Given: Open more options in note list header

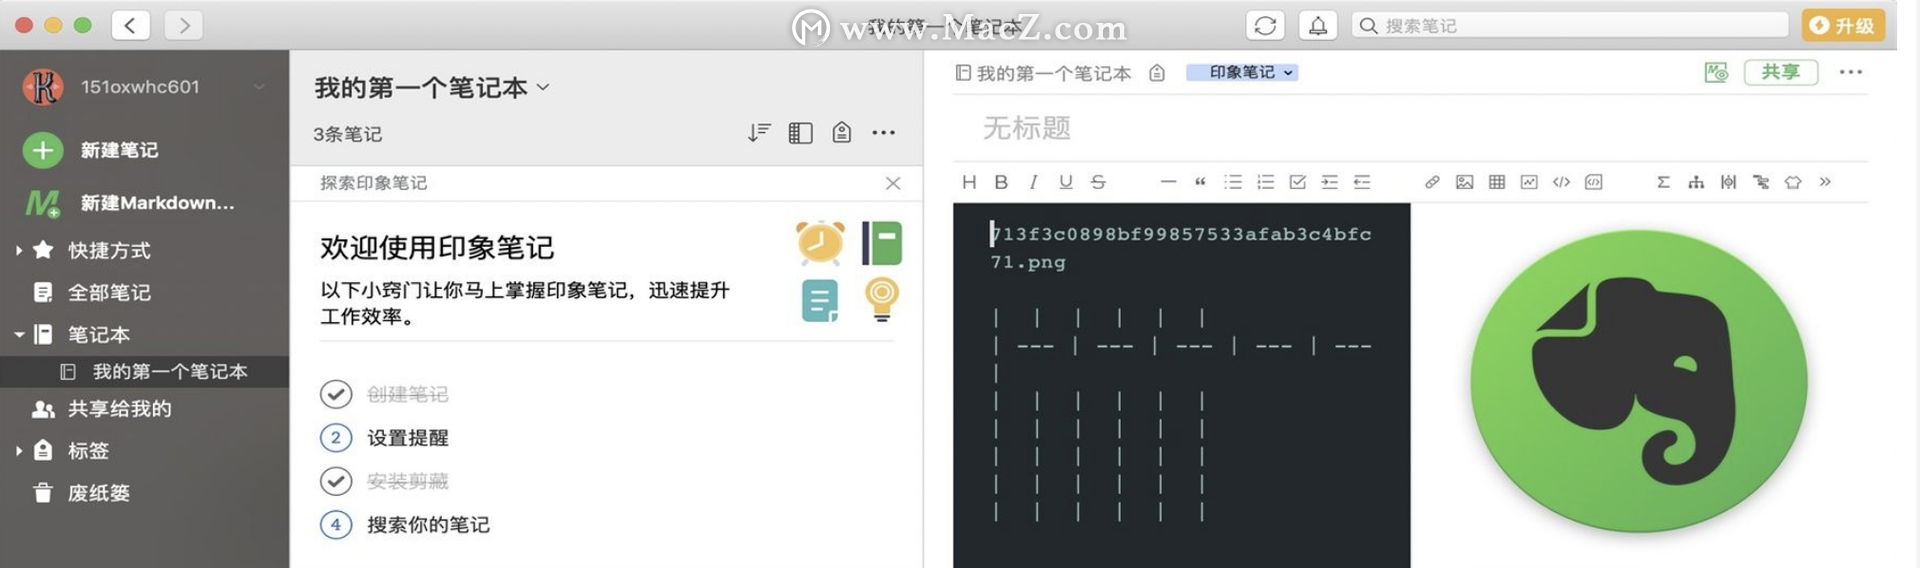Looking at the screenshot, I should (x=883, y=133).
